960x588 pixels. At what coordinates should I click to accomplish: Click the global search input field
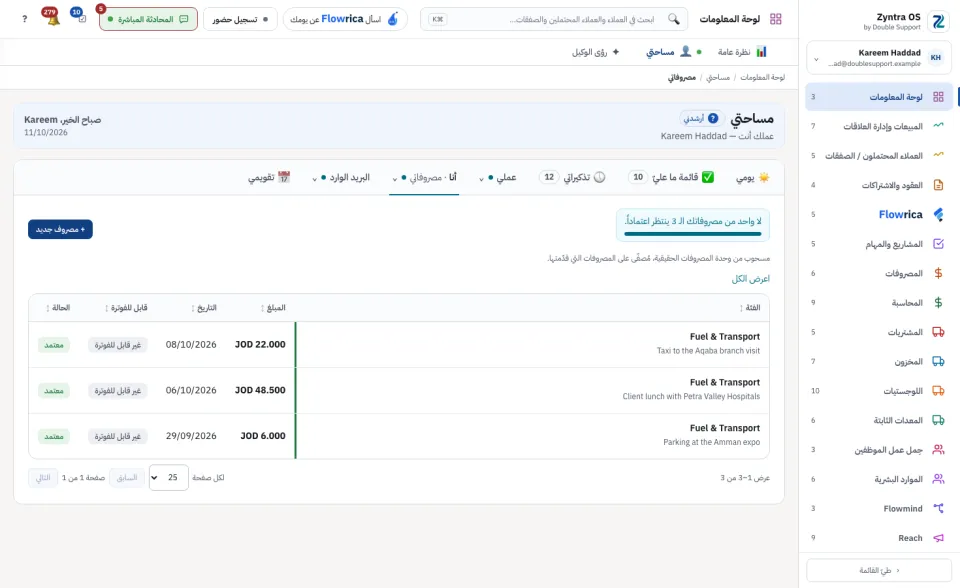click(554, 19)
